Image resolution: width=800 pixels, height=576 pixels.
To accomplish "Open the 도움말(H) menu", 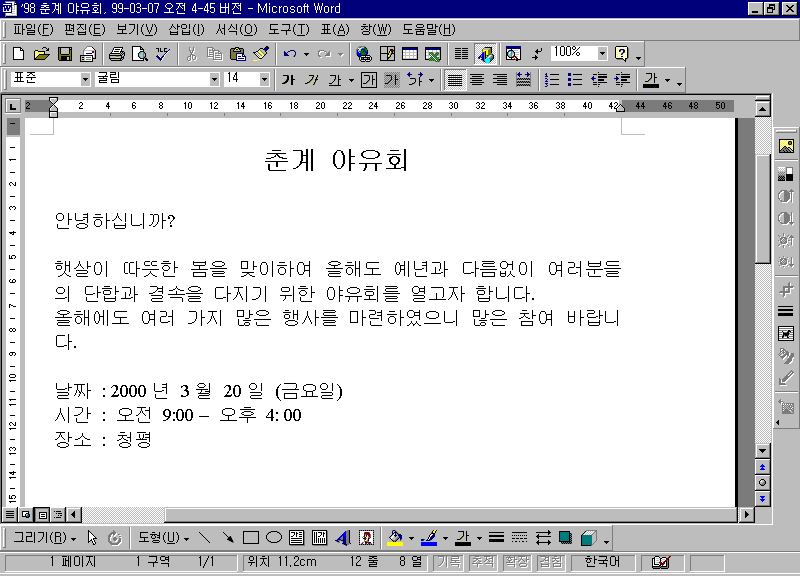I will pos(429,30).
